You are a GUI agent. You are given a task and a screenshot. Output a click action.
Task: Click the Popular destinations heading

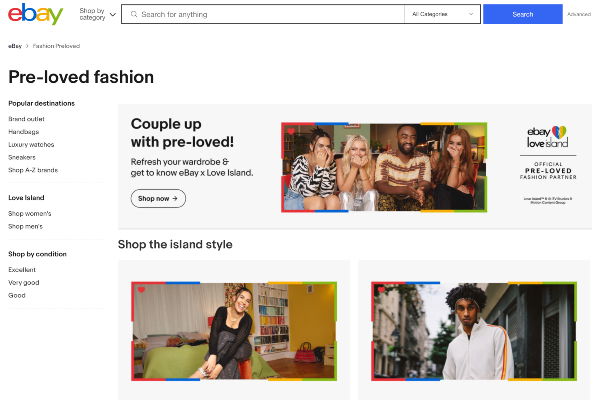pos(42,103)
